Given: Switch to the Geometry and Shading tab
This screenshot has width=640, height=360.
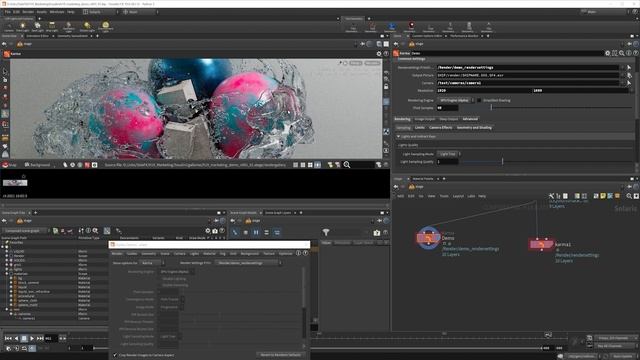Looking at the screenshot, I should (474, 128).
